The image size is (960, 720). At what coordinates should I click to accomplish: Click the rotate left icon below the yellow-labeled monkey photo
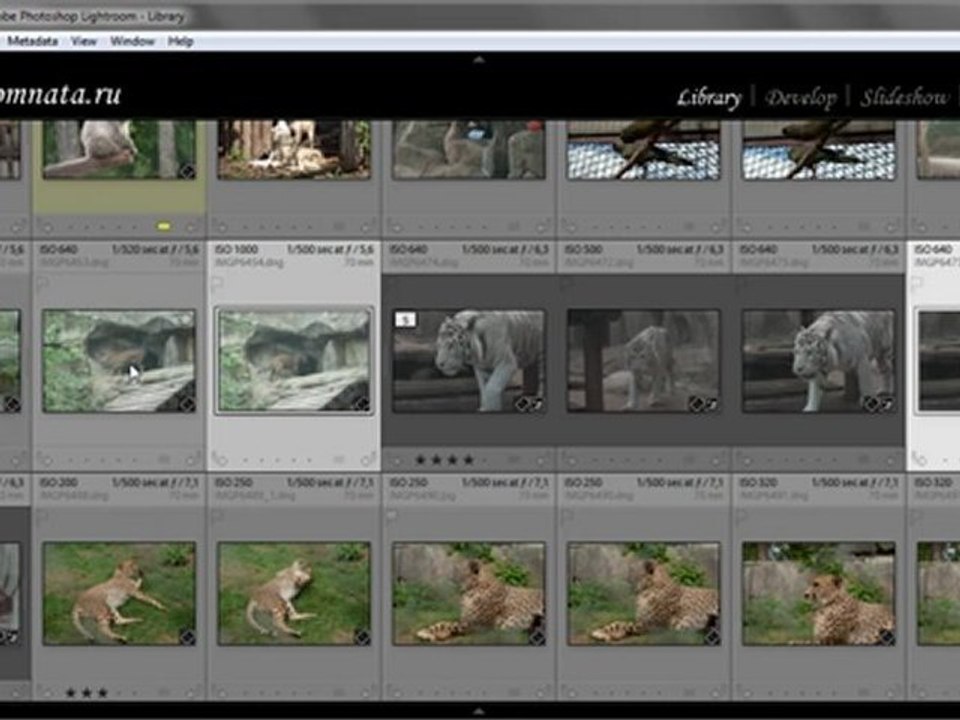pos(46,227)
